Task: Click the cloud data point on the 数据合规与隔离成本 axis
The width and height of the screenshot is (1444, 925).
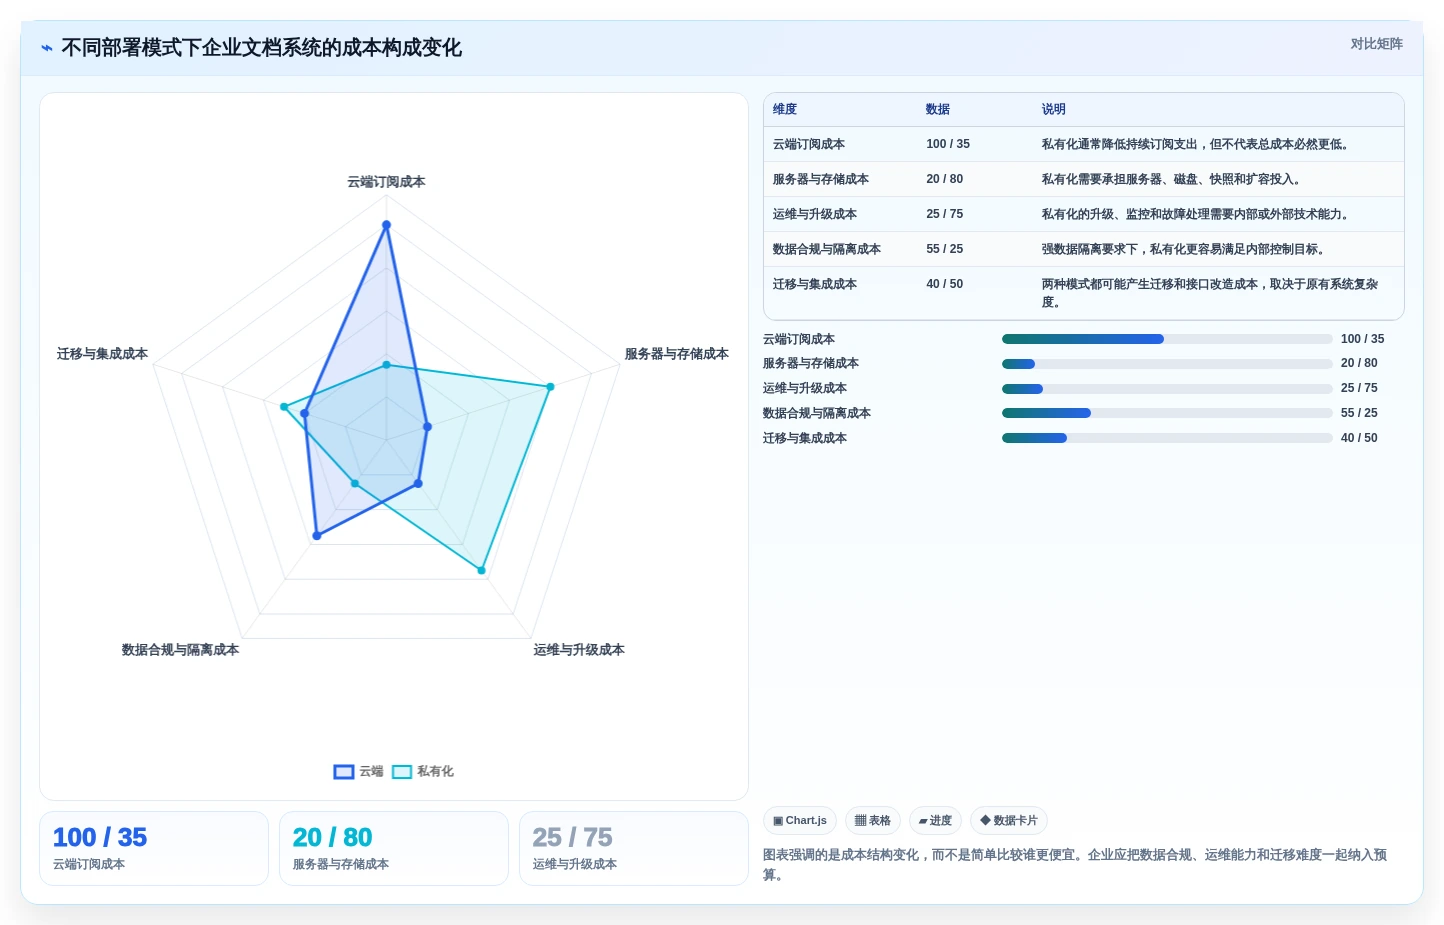Action: (x=317, y=536)
